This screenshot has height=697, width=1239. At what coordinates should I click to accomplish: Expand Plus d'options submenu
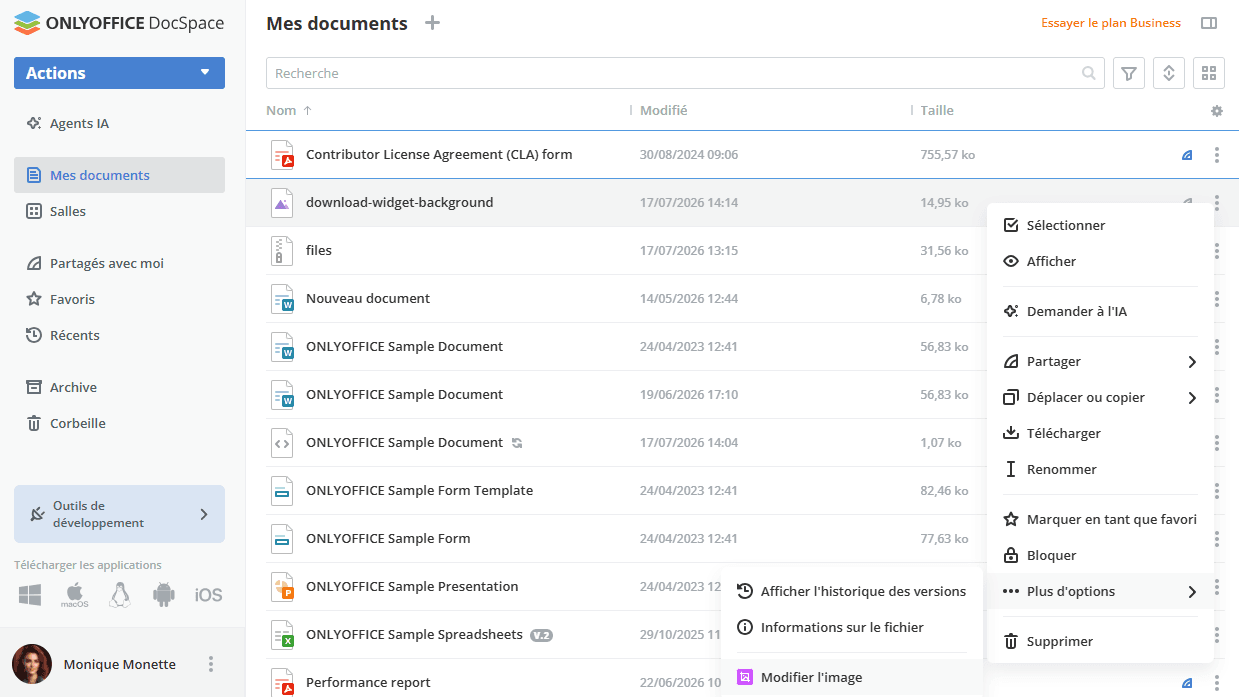pos(1100,591)
